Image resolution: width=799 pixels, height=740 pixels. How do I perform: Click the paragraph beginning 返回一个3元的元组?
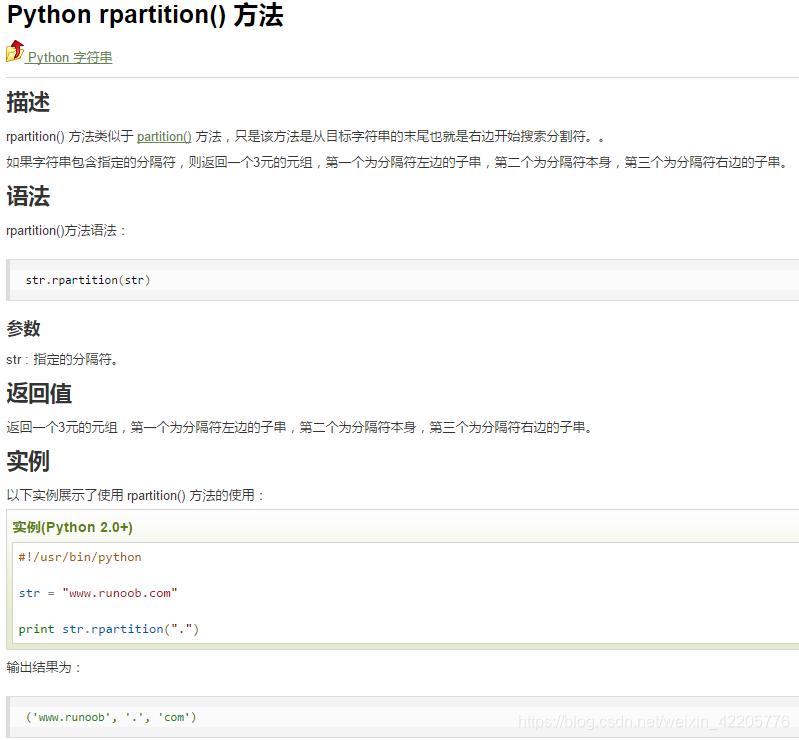pos(300,428)
